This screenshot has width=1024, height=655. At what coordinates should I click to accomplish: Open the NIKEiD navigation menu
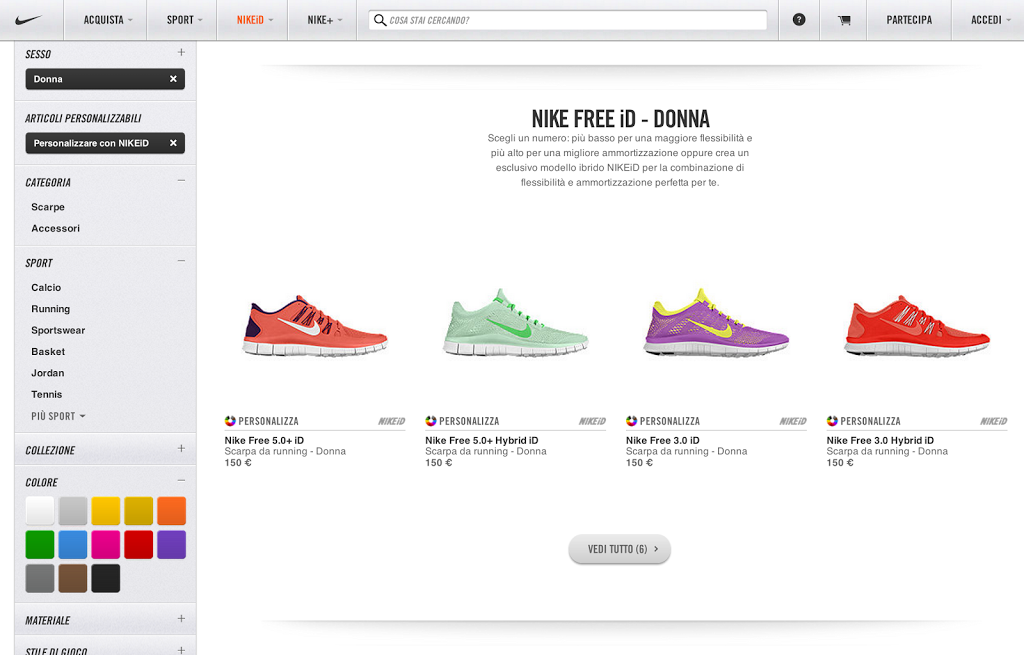tap(255, 20)
